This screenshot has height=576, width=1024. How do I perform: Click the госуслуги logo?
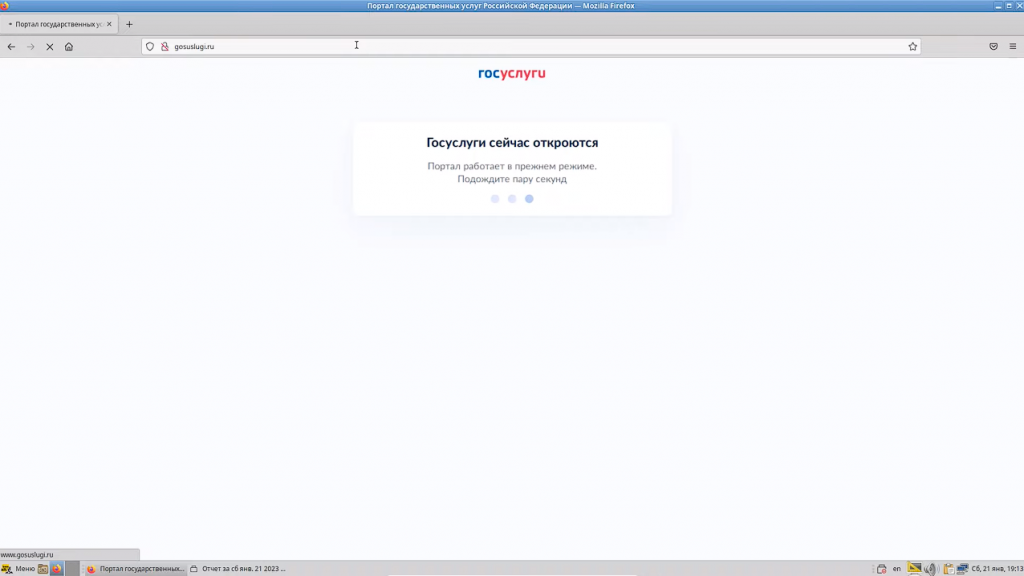pos(511,73)
